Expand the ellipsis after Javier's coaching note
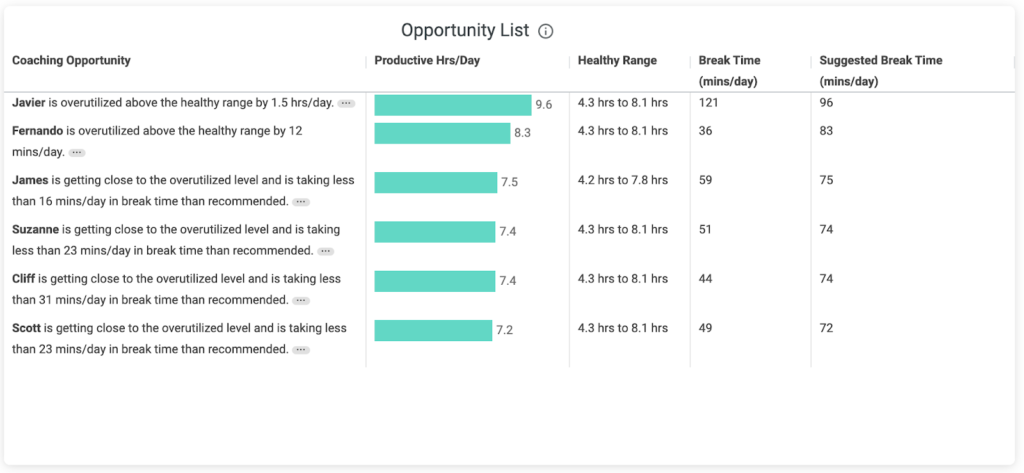This screenshot has height=473, width=1024. [x=346, y=103]
